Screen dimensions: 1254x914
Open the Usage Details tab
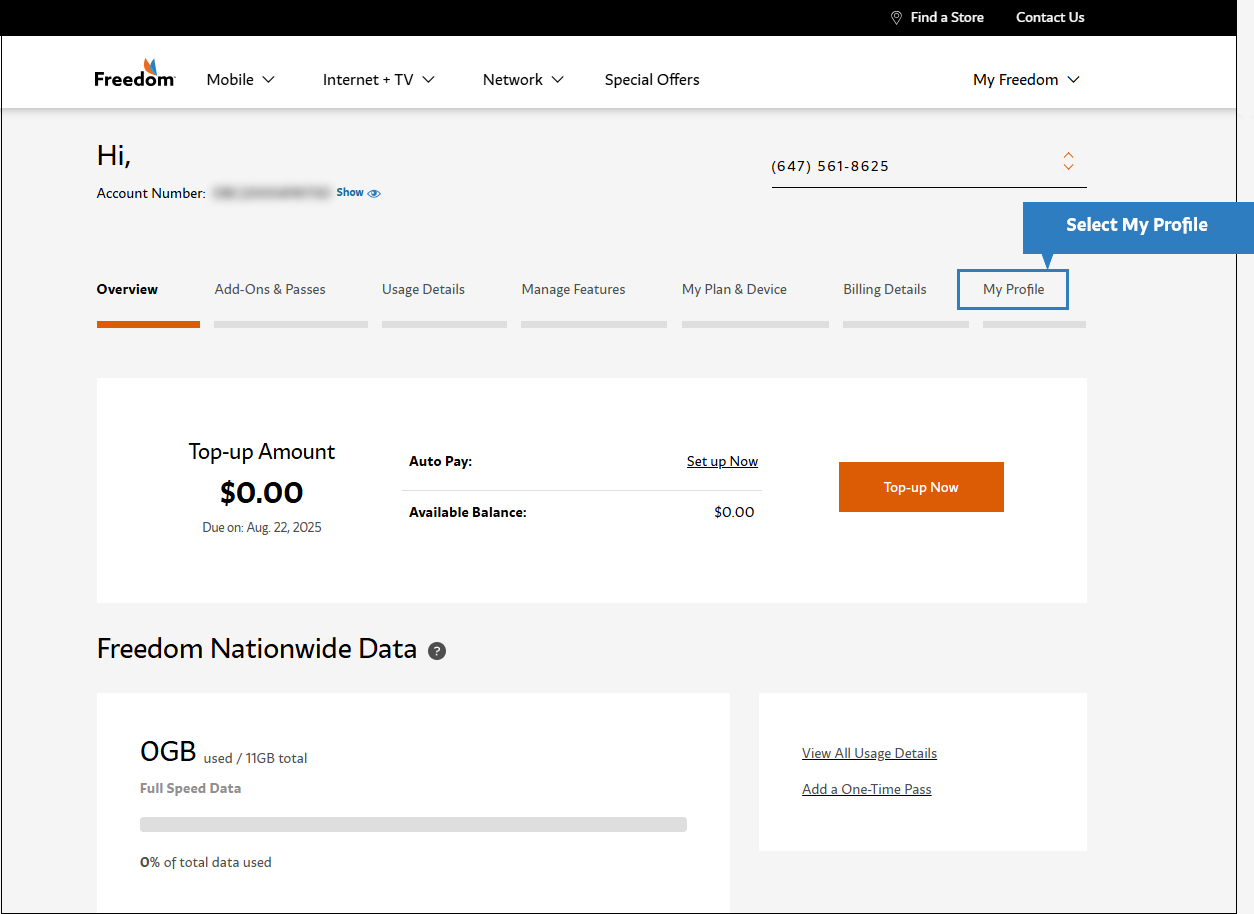[x=423, y=289]
